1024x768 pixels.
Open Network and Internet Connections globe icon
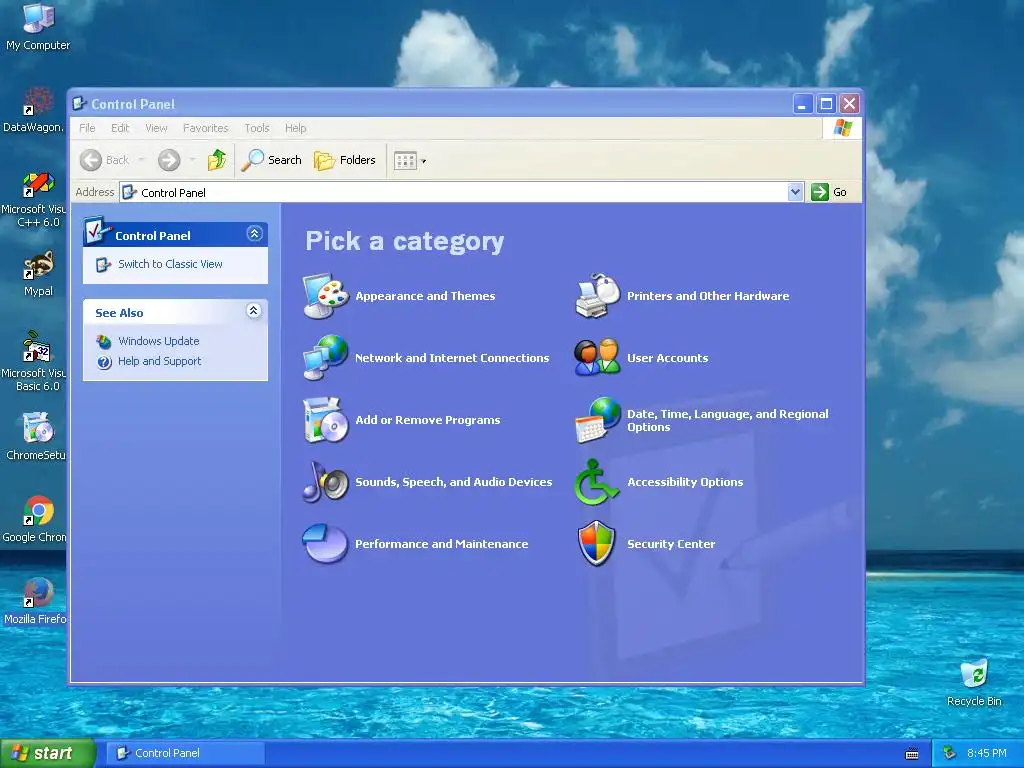point(325,357)
